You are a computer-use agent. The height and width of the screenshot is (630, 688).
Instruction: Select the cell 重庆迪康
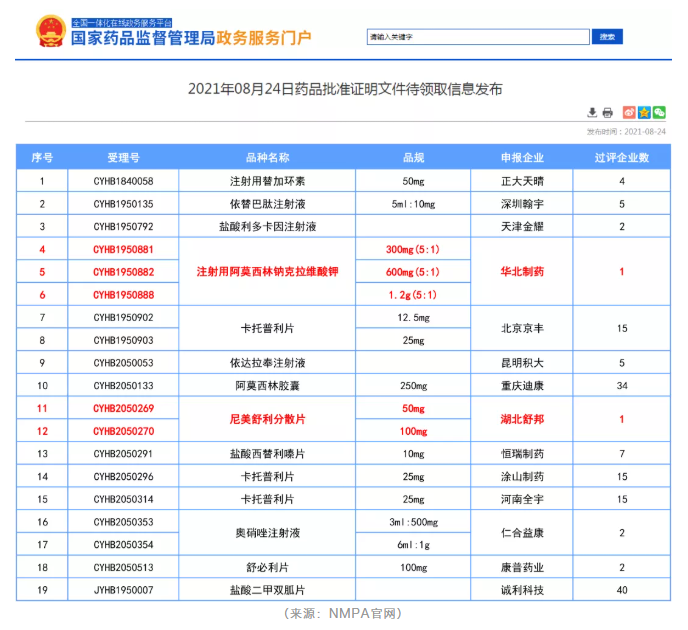pos(522,386)
